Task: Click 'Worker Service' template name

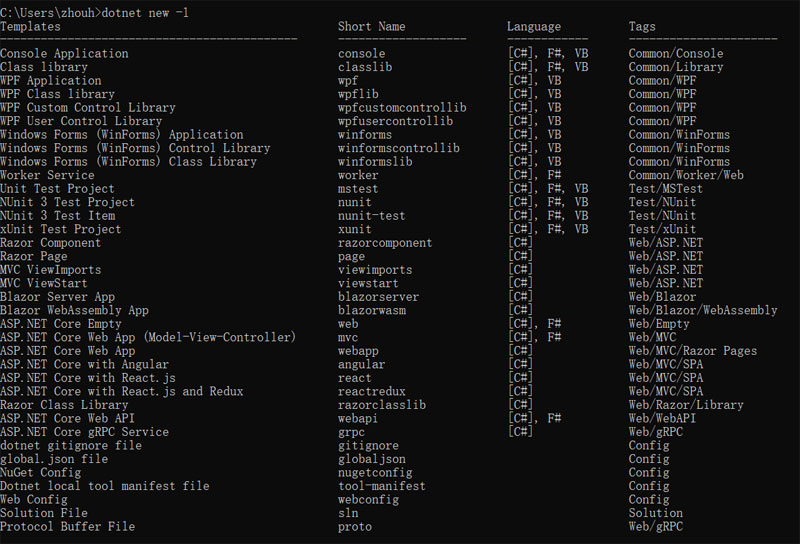Action: tap(47, 175)
